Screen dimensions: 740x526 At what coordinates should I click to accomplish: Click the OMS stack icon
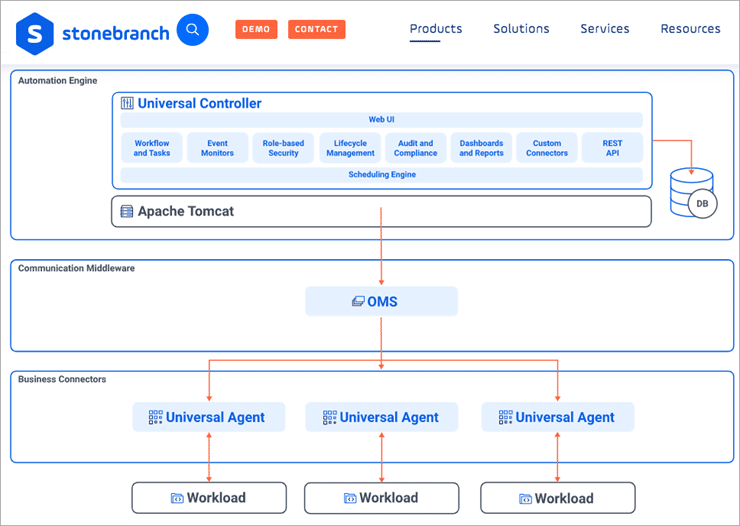pos(358,301)
